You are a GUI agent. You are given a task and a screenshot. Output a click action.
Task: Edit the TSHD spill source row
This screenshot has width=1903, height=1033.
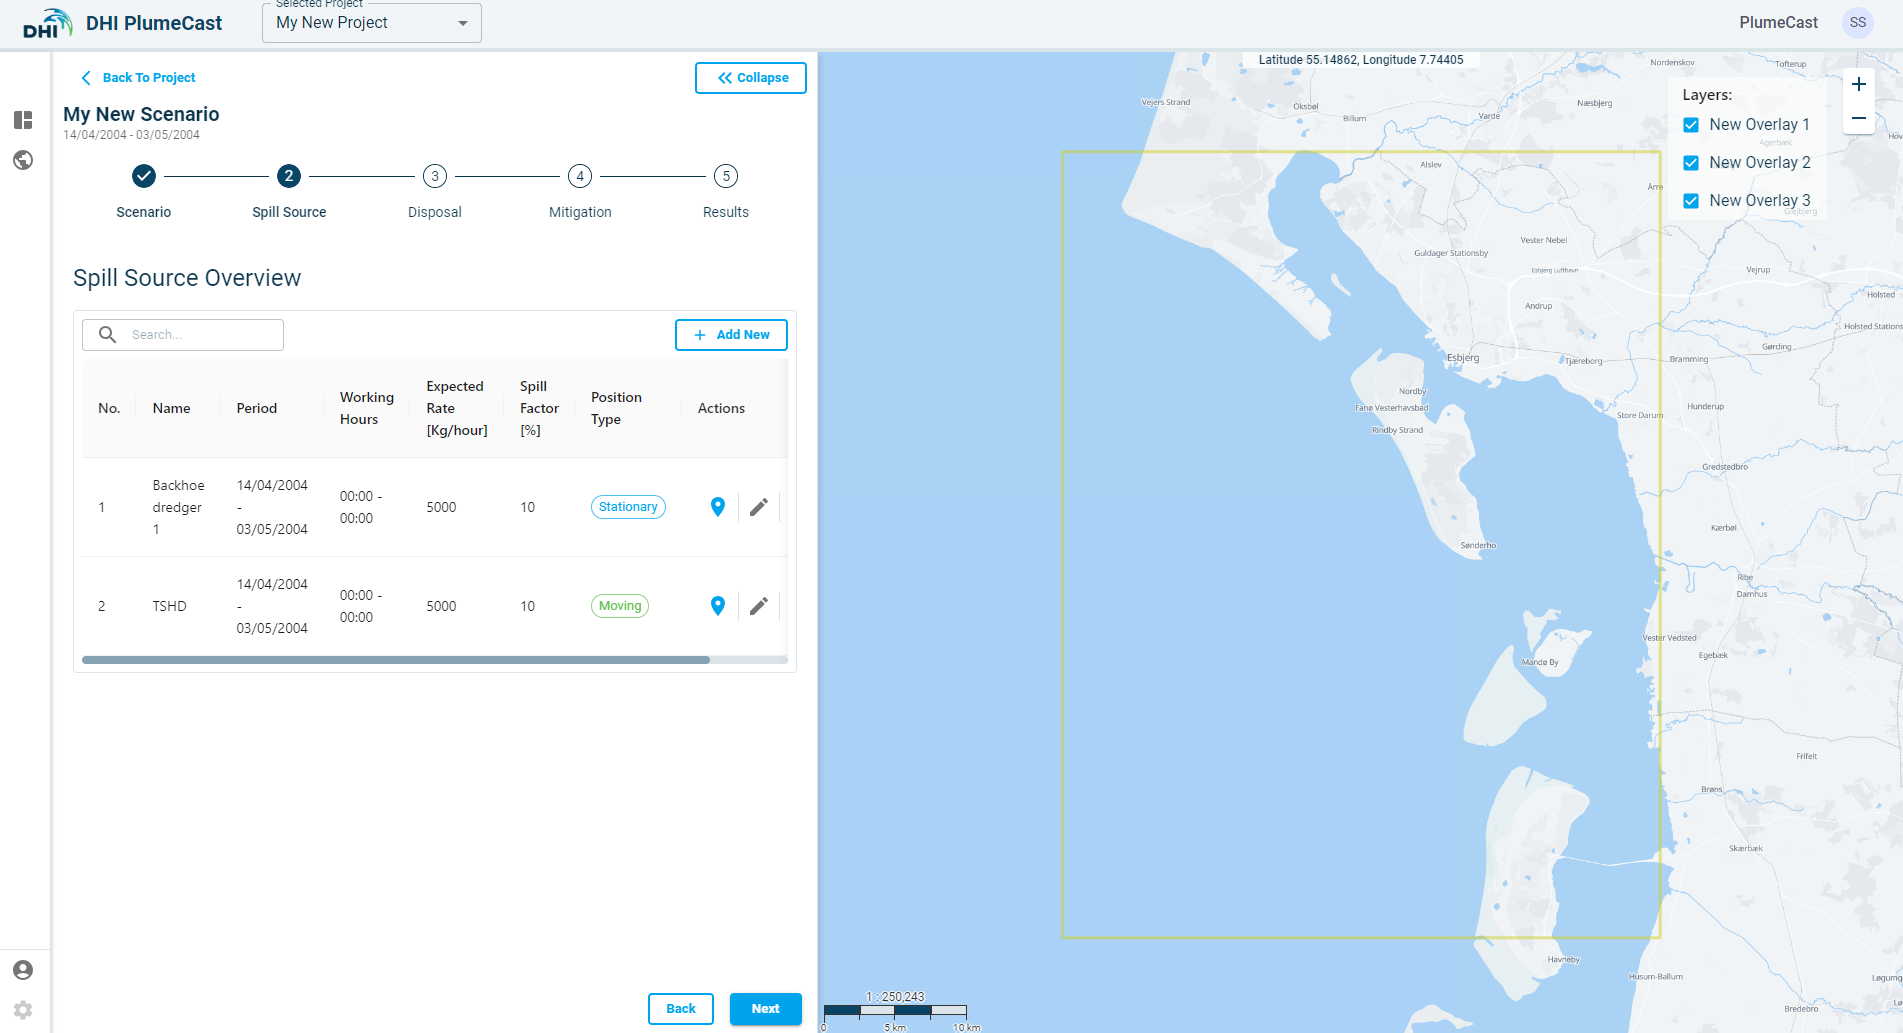759,606
